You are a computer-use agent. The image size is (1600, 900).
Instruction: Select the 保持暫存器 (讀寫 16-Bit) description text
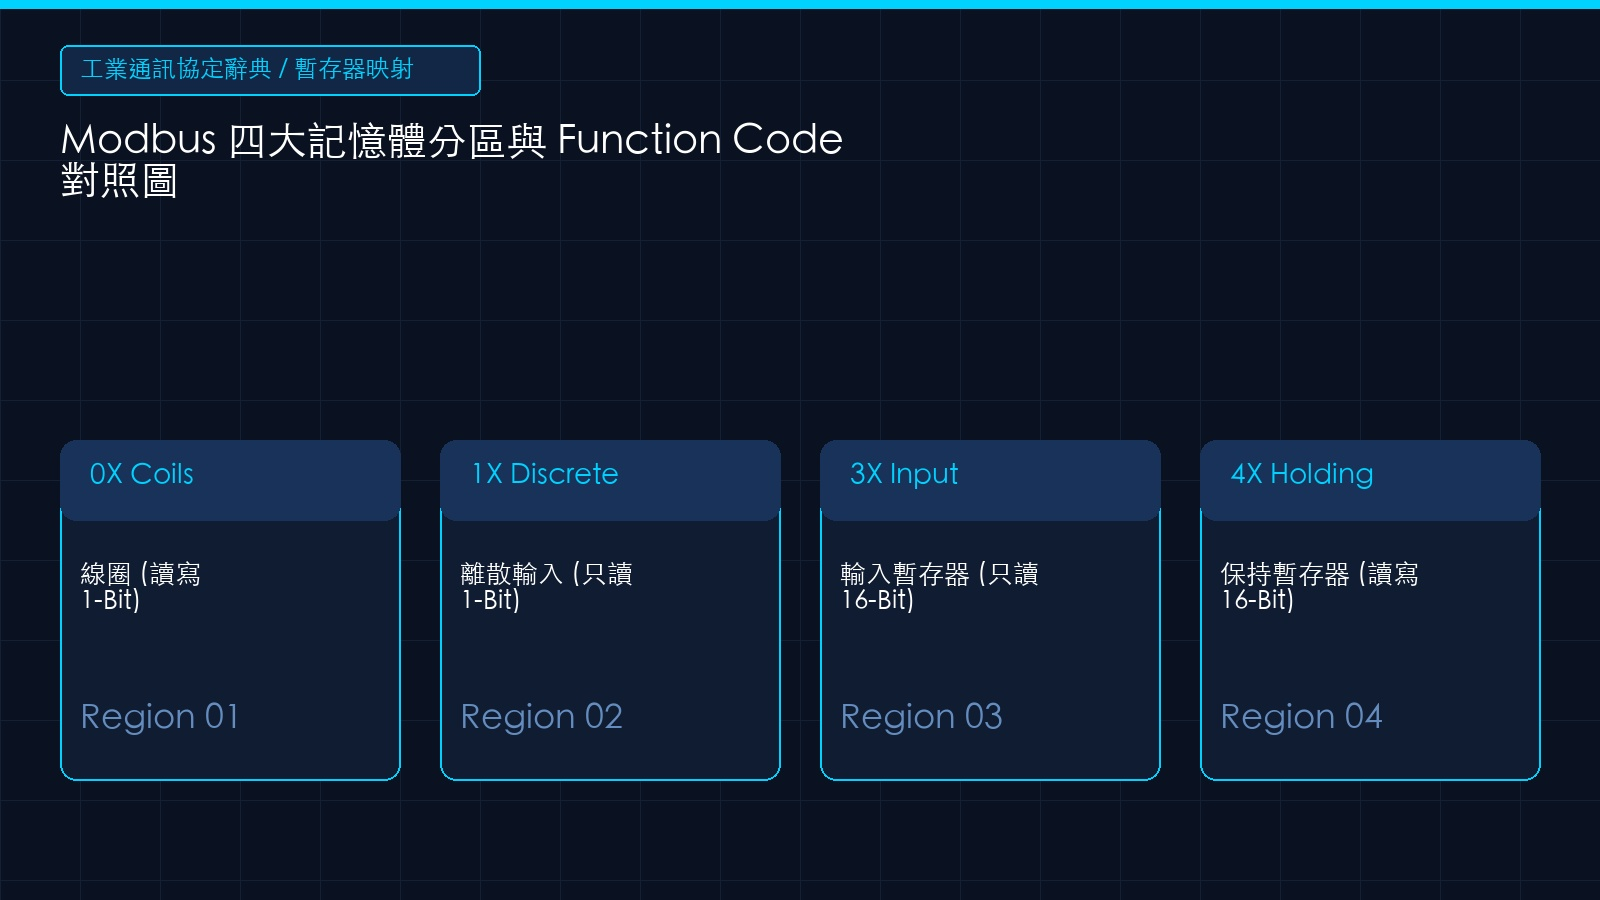click(1319, 587)
